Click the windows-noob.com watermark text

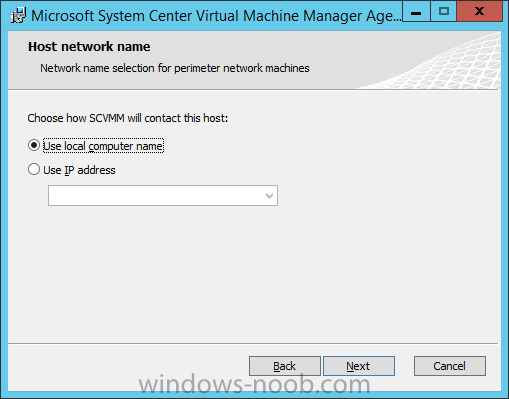(x=254, y=384)
